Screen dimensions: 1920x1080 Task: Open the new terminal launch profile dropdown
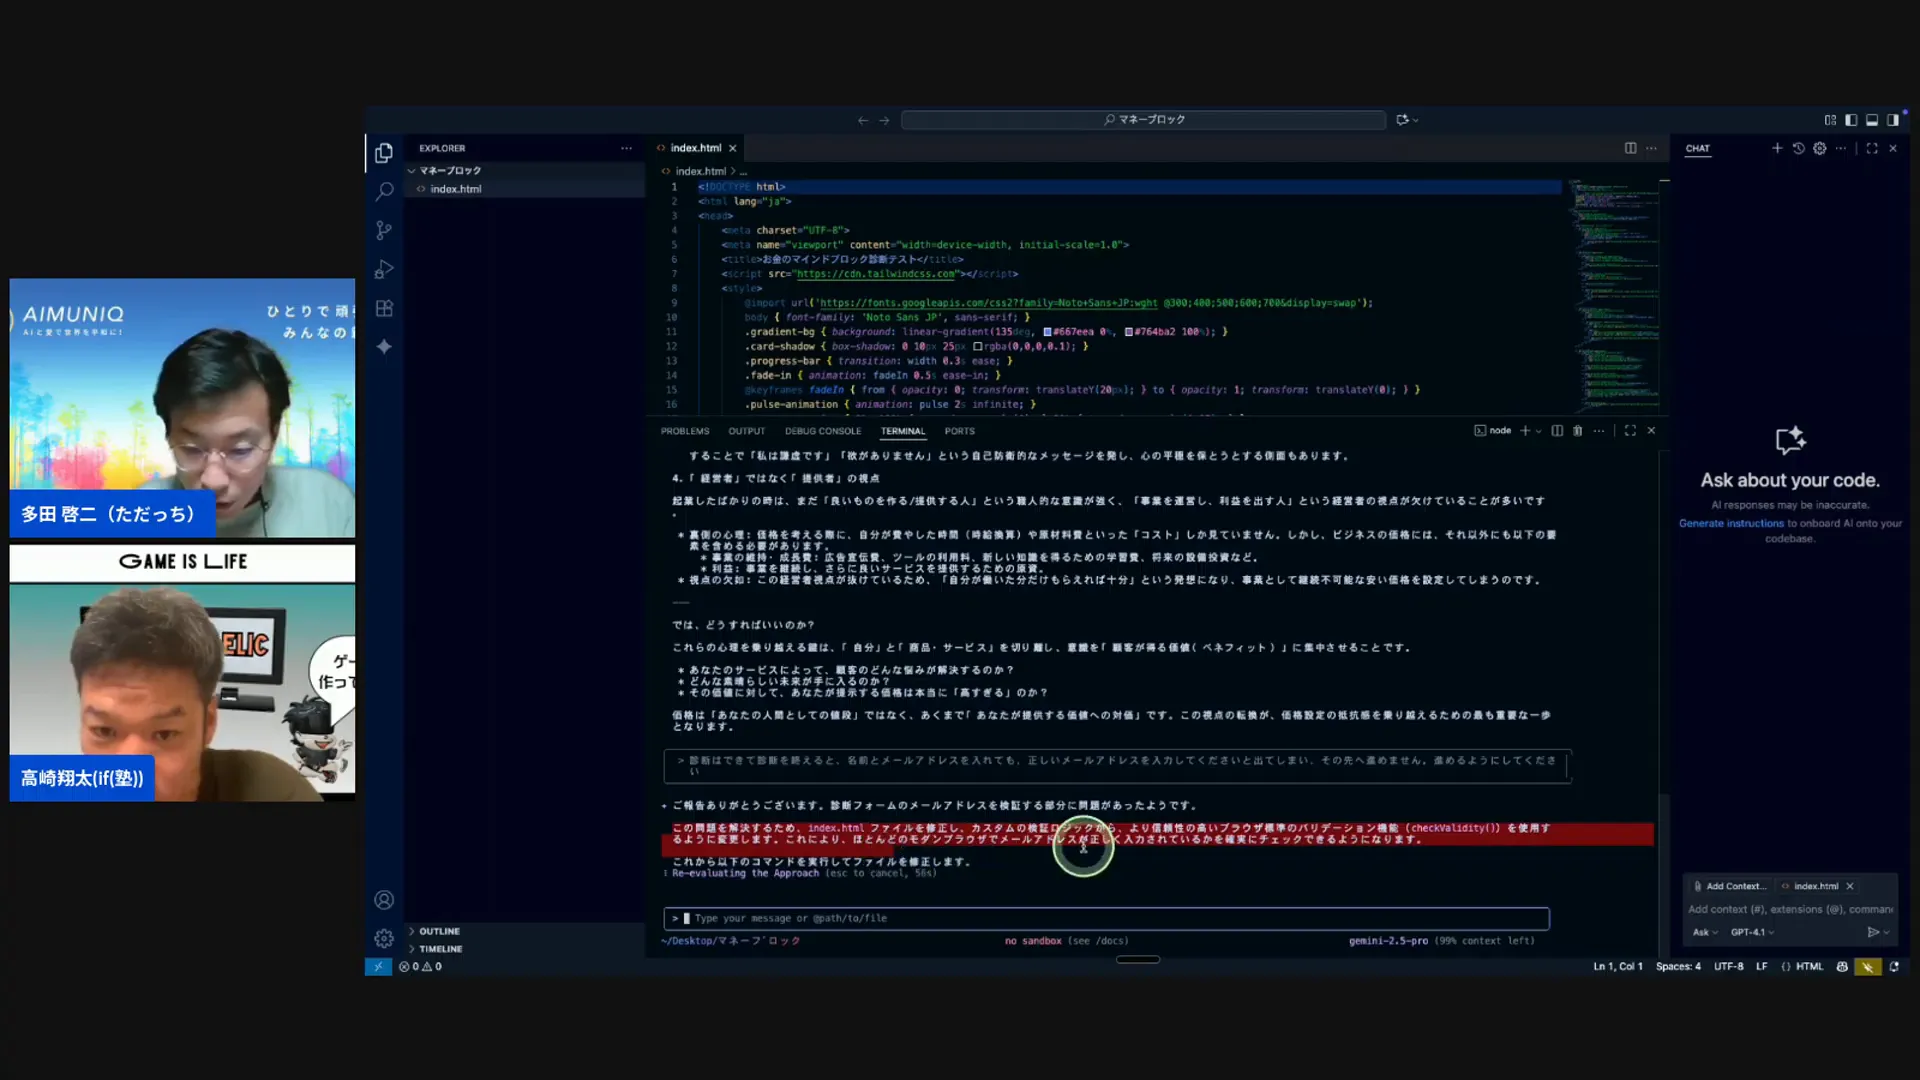click(1538, 431)
